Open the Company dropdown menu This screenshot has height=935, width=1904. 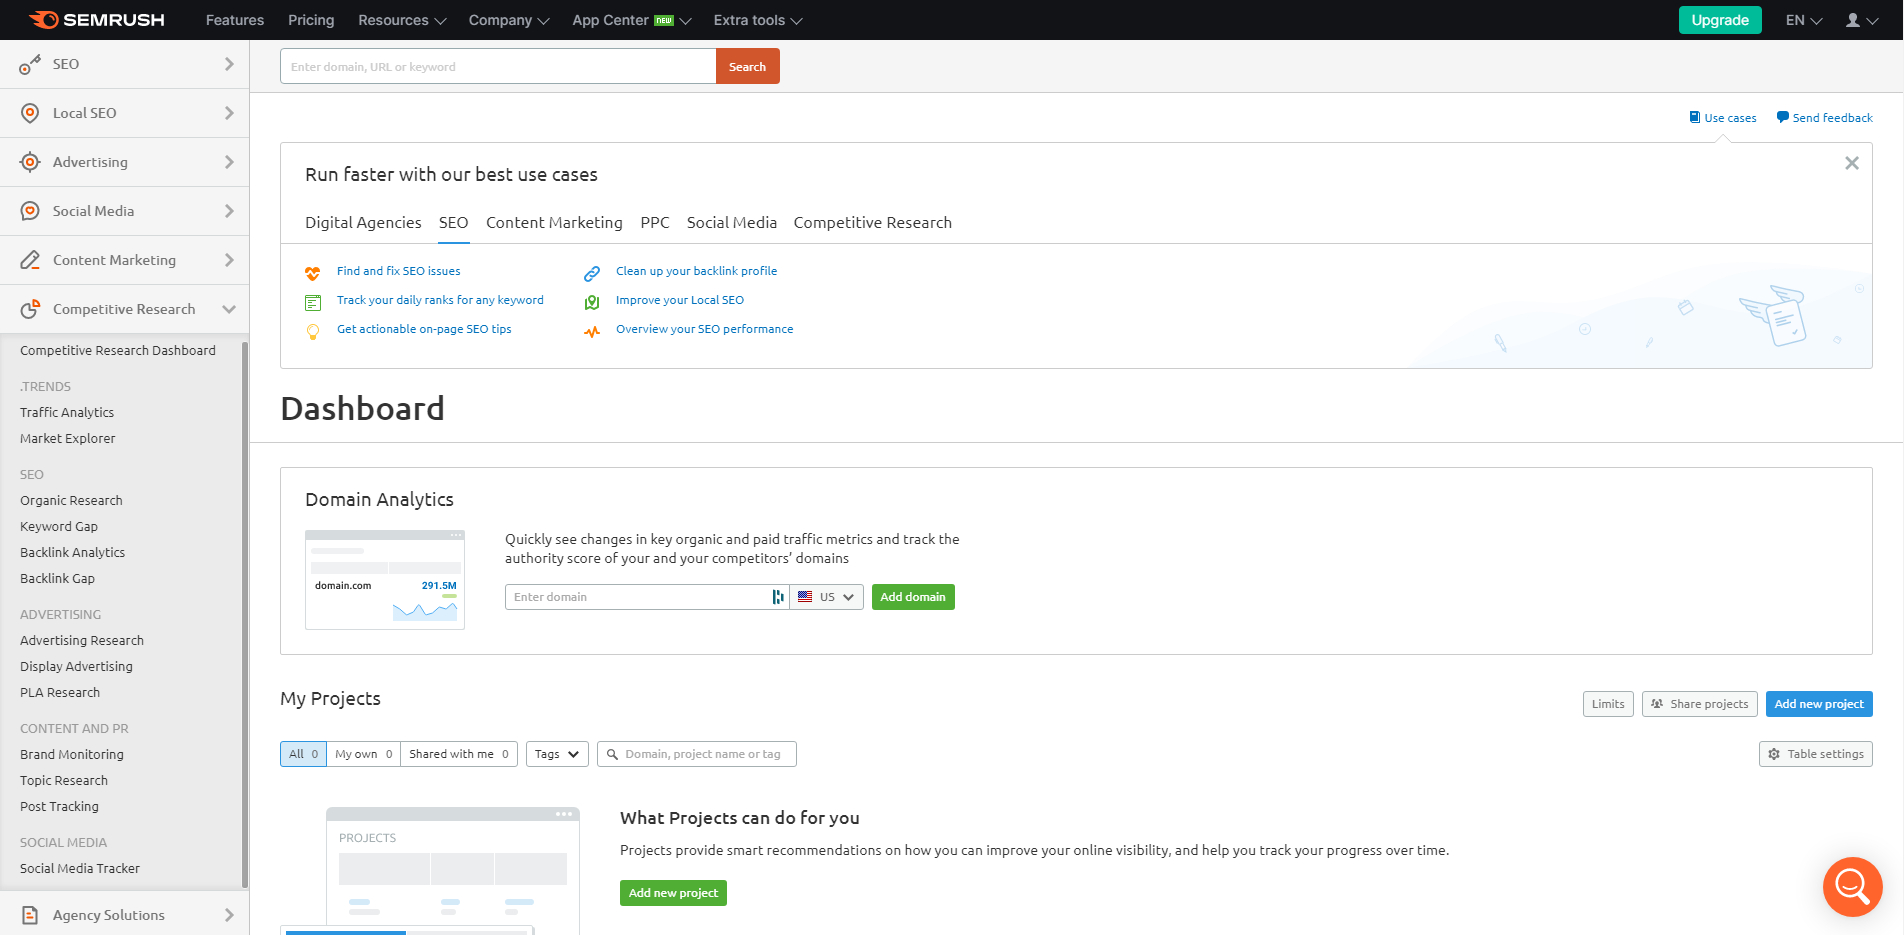coord(509,20)
